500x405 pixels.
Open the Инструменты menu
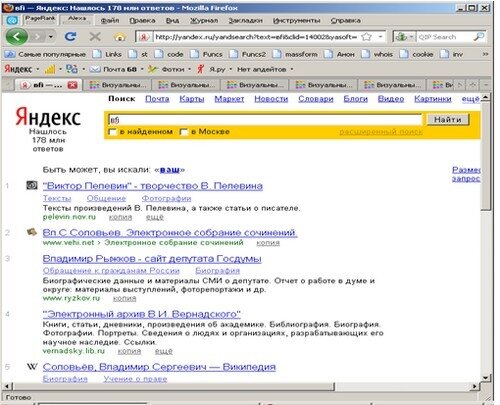[x=297, y=20]
